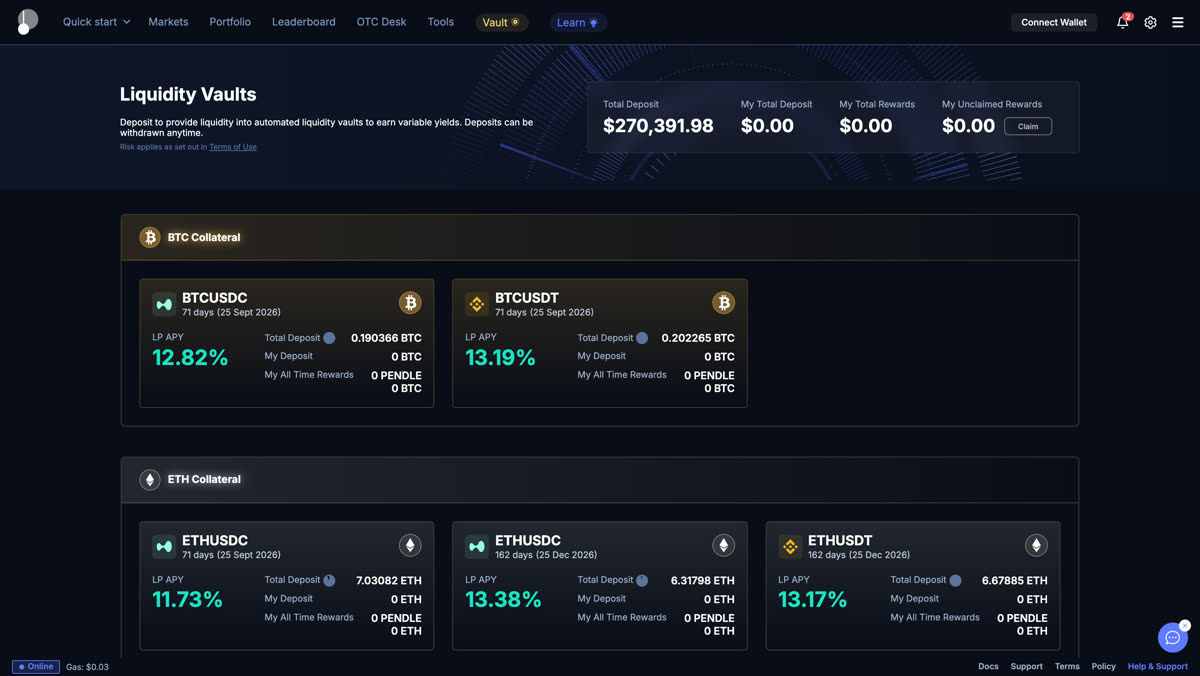Screen dimensions: 1200x676
Task: Click the 13.19% LP APY value
Action: click(x=501, y=357)
